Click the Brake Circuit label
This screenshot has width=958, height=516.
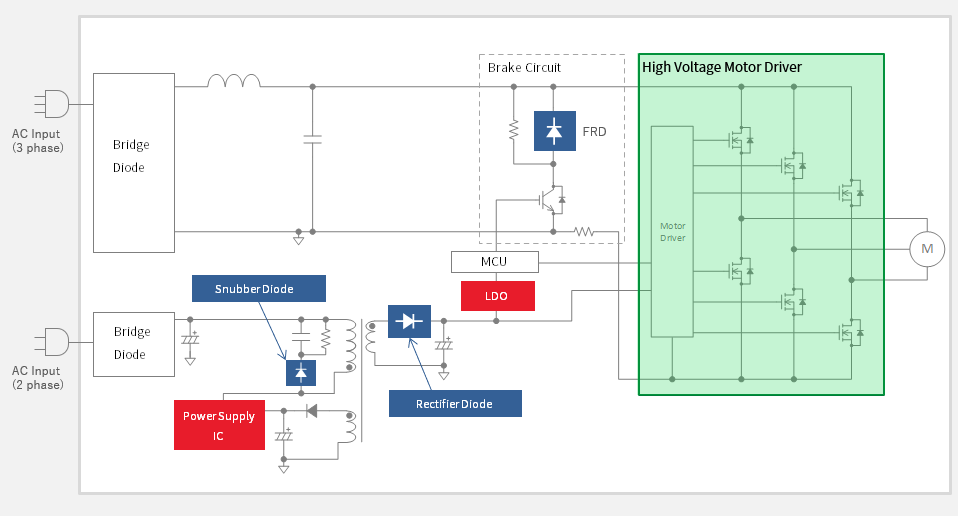(x=524, y=68)
